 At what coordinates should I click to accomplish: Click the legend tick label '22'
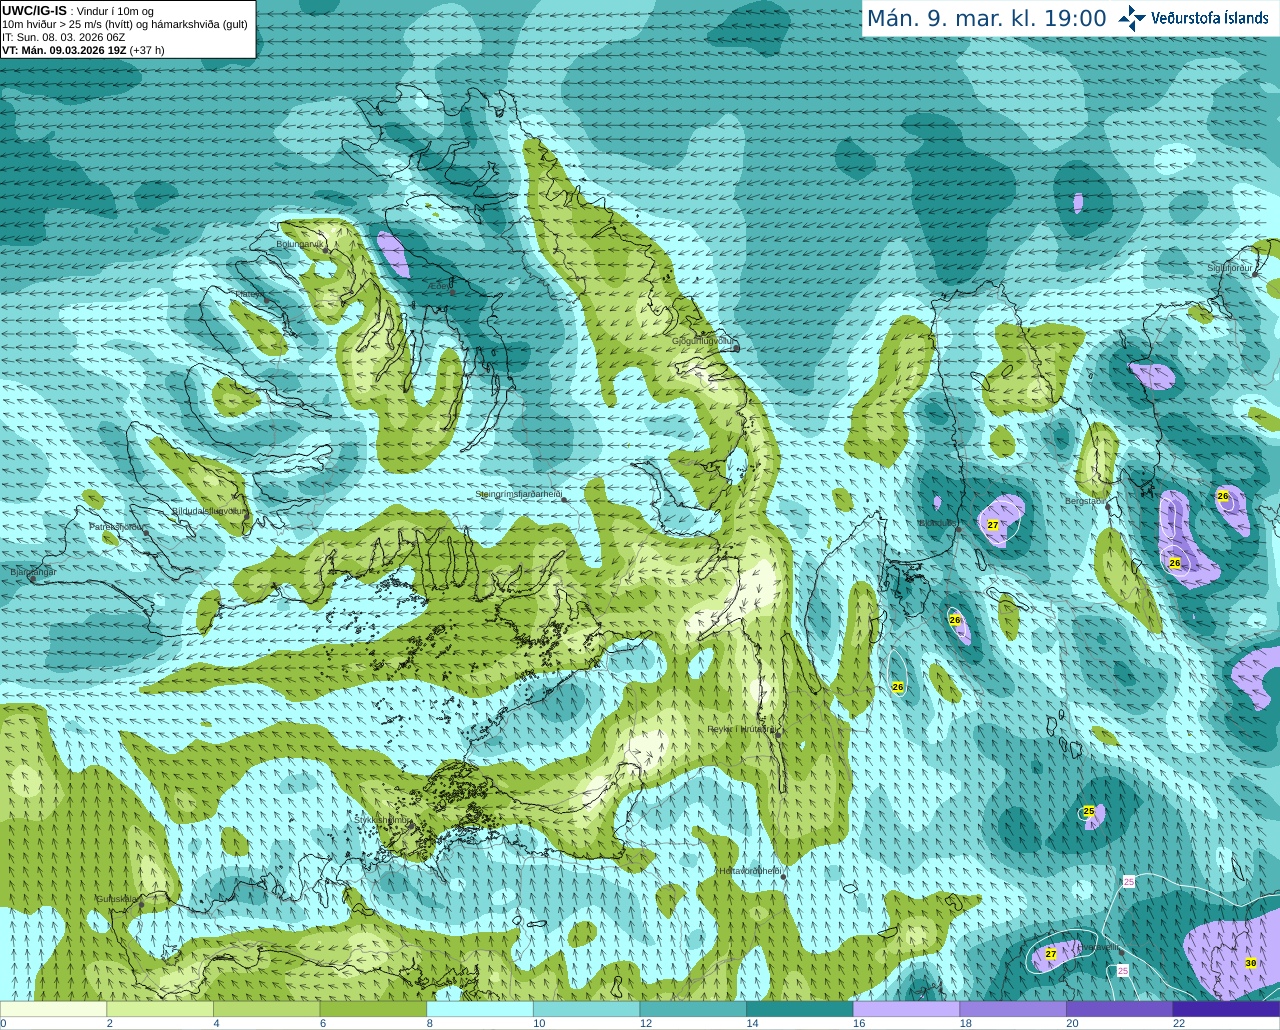pos(1179,1023)
